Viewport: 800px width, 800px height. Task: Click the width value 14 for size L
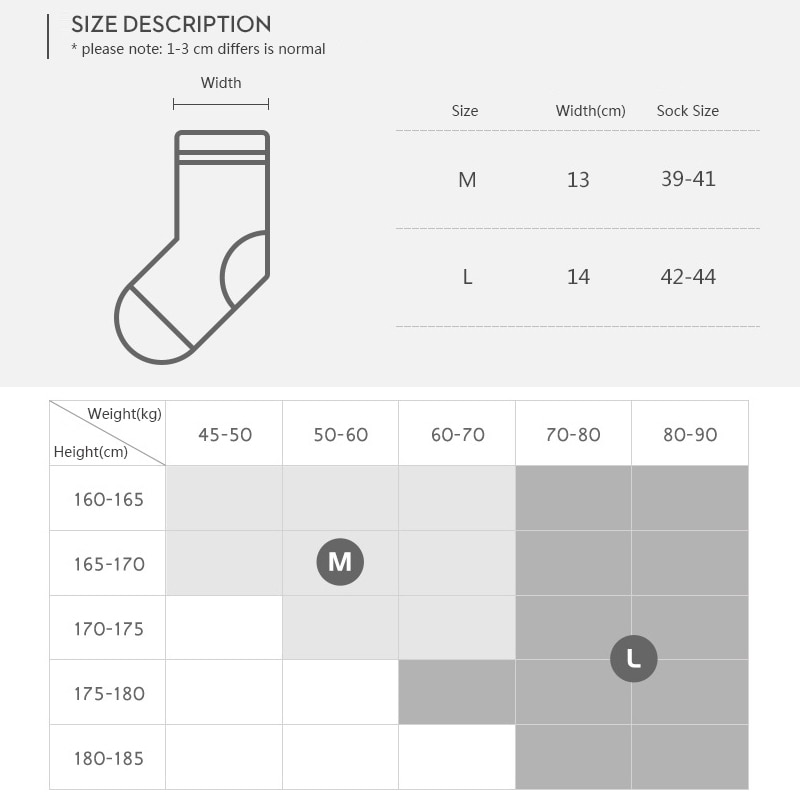point(578,277)
